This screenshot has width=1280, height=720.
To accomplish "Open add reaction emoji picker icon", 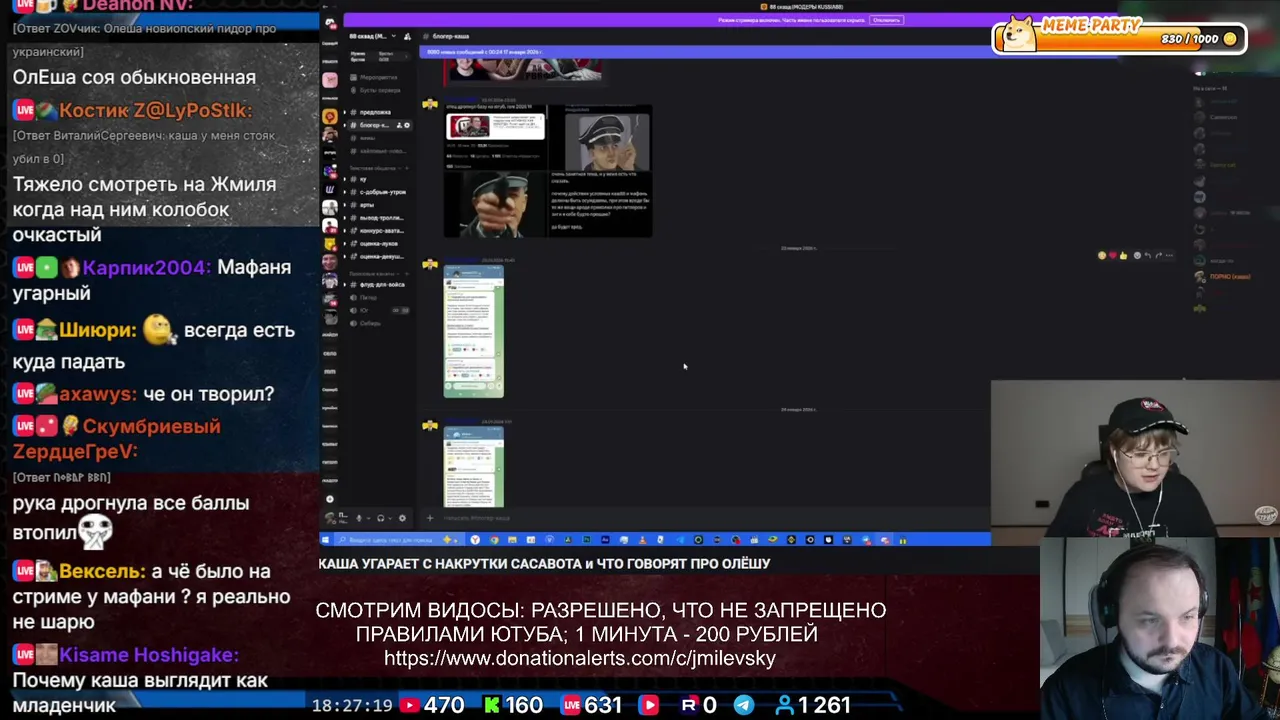I will 1137,256.
